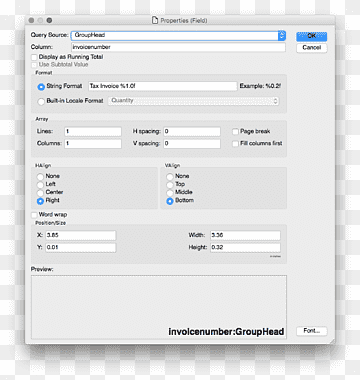Viewport: 360px width, 380px height.
Task: Select Built-in Locale Format option
Action: (41, 101)
